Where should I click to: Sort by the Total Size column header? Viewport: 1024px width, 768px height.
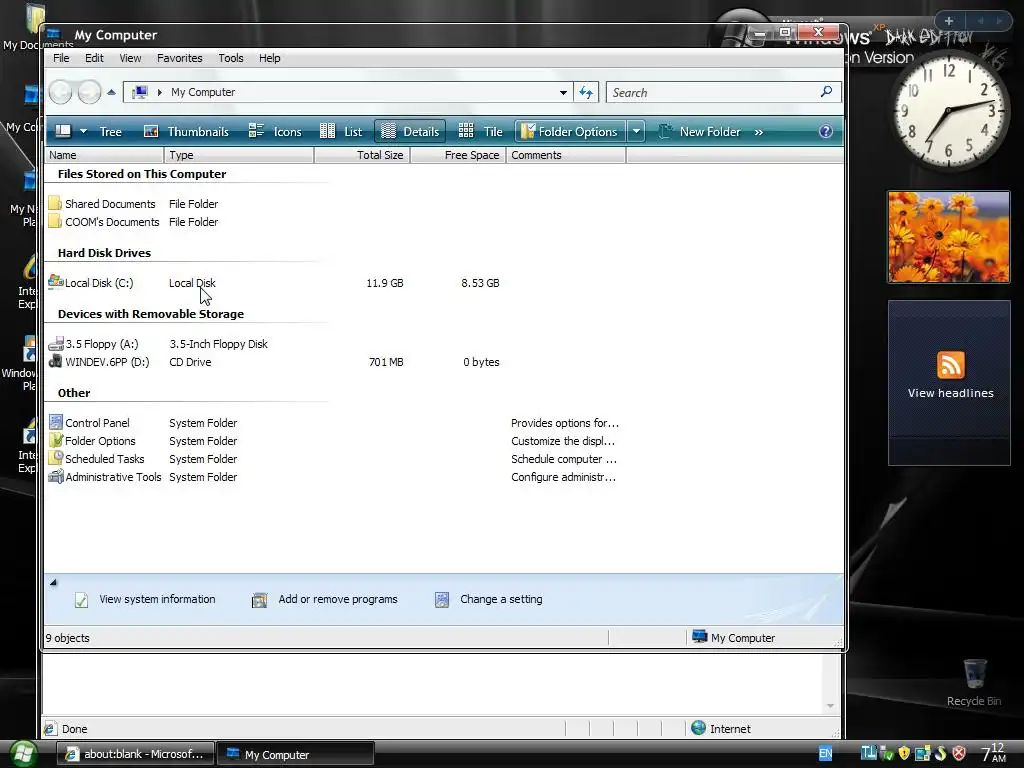pyautogui.click(x=362, y=155)
